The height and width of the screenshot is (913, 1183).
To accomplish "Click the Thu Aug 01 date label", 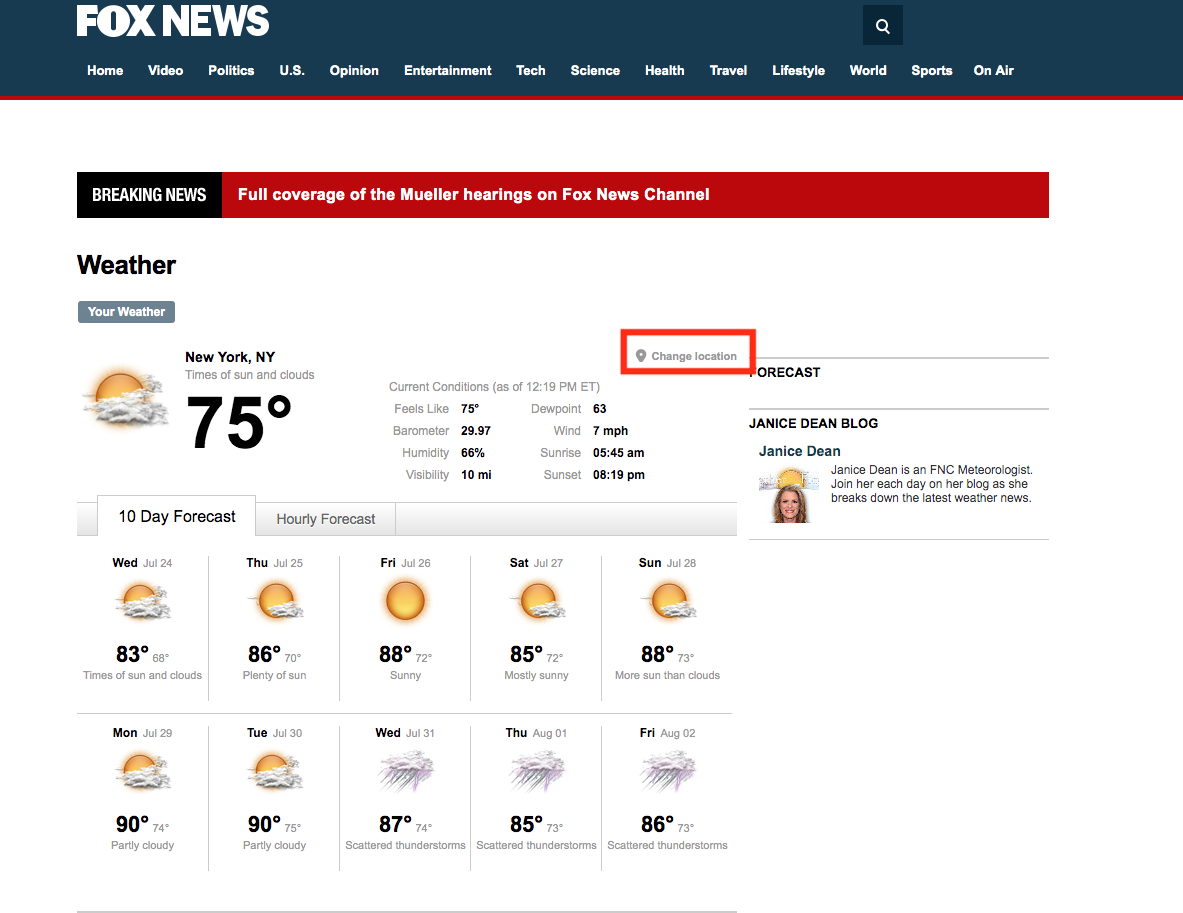I will (x=536, y=733).
